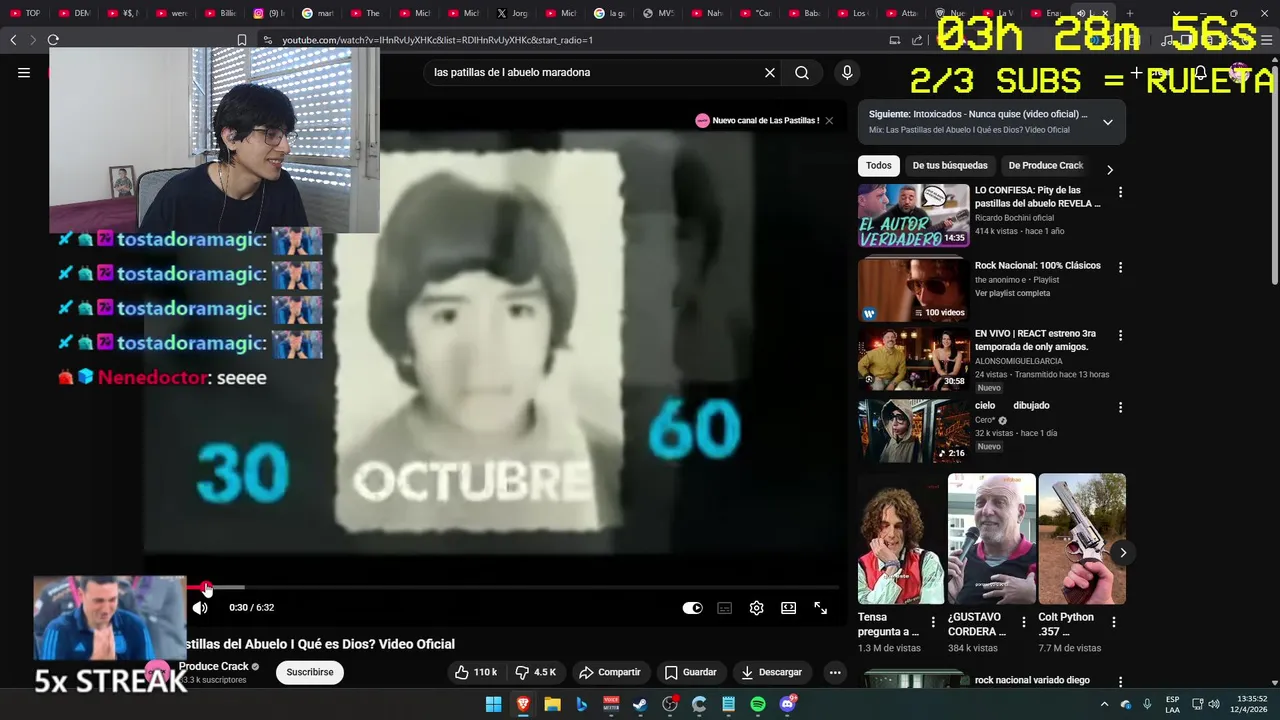Clear the search text with the X icon
The height and width of the screenshot is (720, 1280).
pos(770,72)
